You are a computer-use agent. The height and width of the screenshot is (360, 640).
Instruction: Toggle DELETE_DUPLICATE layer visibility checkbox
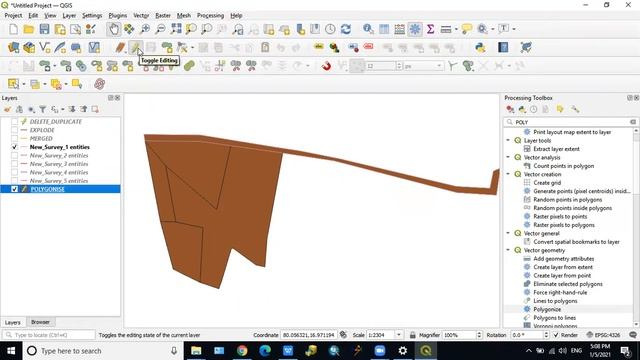(14, 122)
